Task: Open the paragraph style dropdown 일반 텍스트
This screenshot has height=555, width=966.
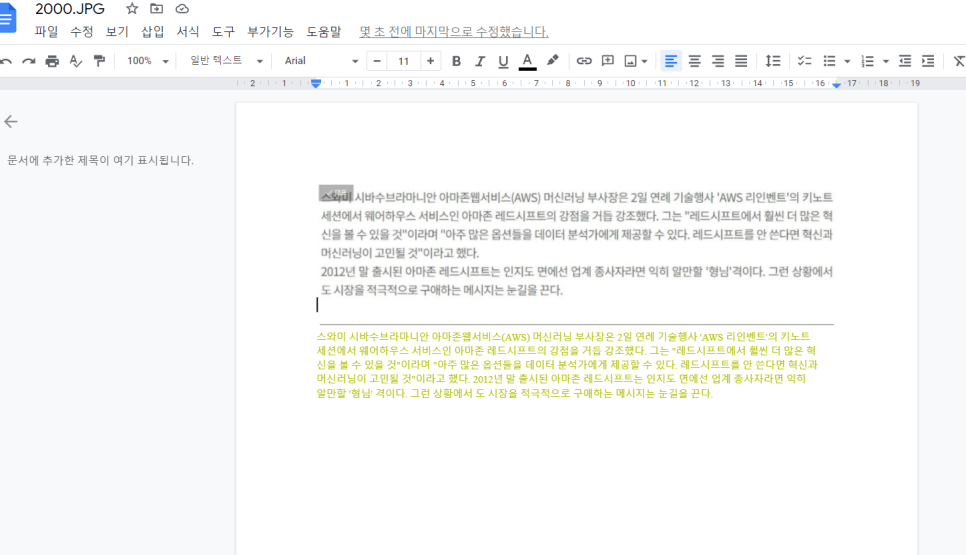Action: pyautogui.click(x=226, y=60)
